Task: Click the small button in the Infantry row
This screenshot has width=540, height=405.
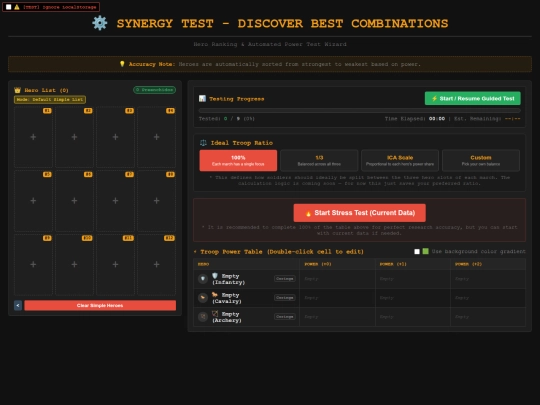Action: click(284, 279)
